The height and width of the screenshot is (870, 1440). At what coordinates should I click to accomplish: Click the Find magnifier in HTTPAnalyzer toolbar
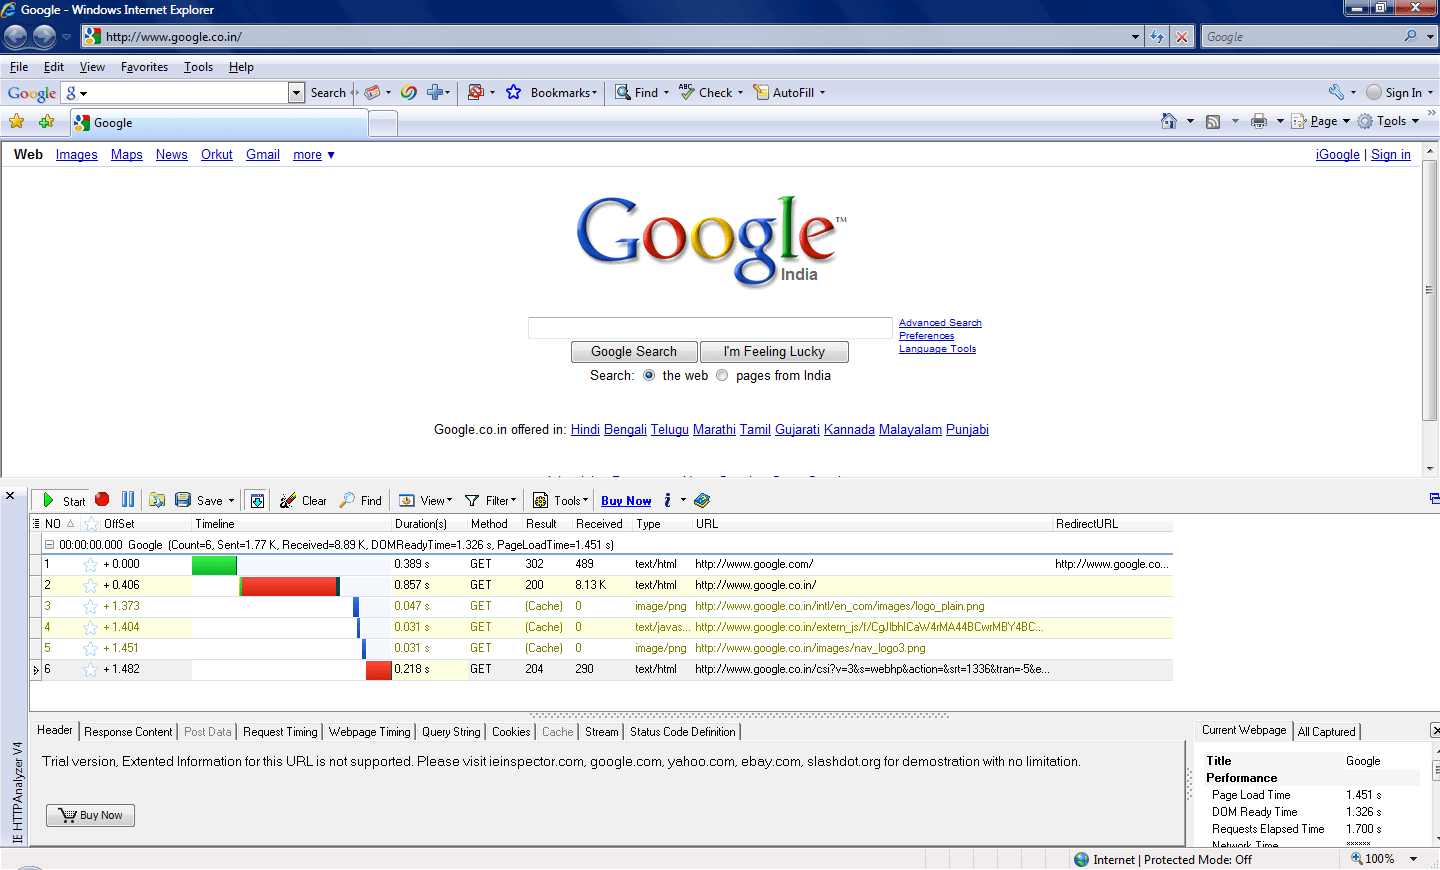[347, 500]
